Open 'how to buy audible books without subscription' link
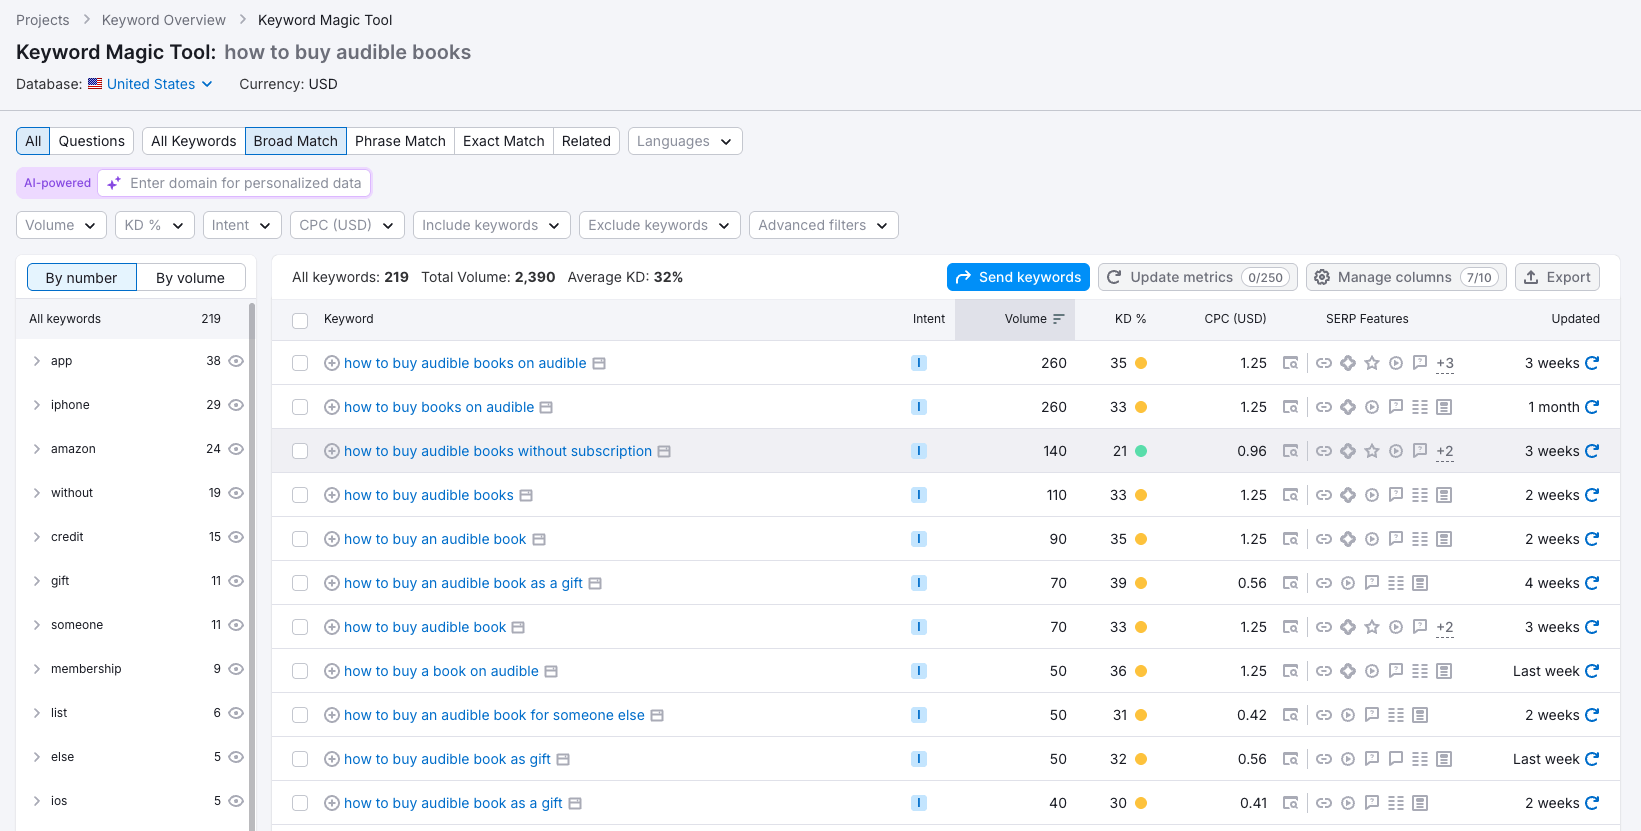The image size is (1641, 831). point(498,451)
